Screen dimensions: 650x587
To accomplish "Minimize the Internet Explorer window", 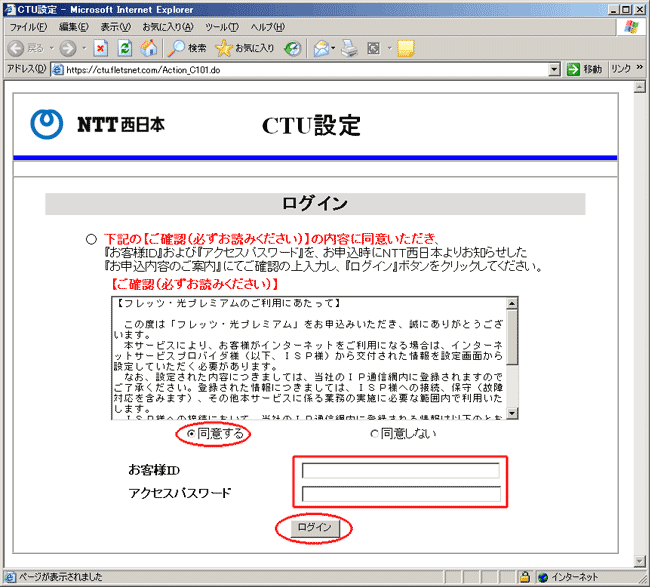I will pos(614,9).
